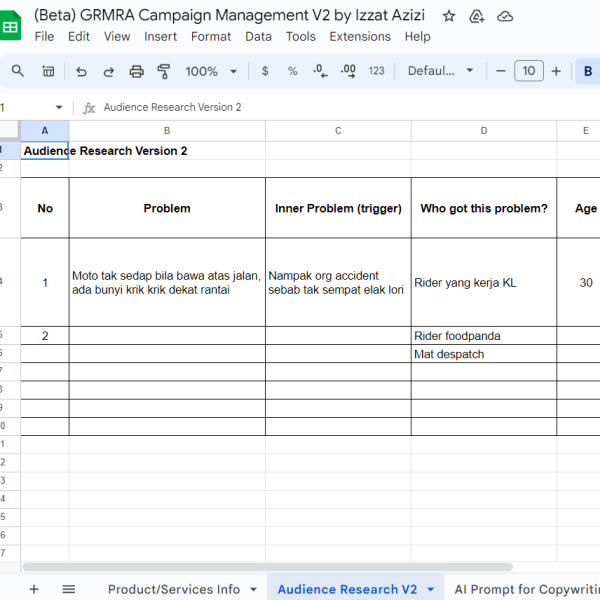Image resolution: width=600 pixels, height=600 pixels.
Task: Select column A header
Action: tap(45, 131)
